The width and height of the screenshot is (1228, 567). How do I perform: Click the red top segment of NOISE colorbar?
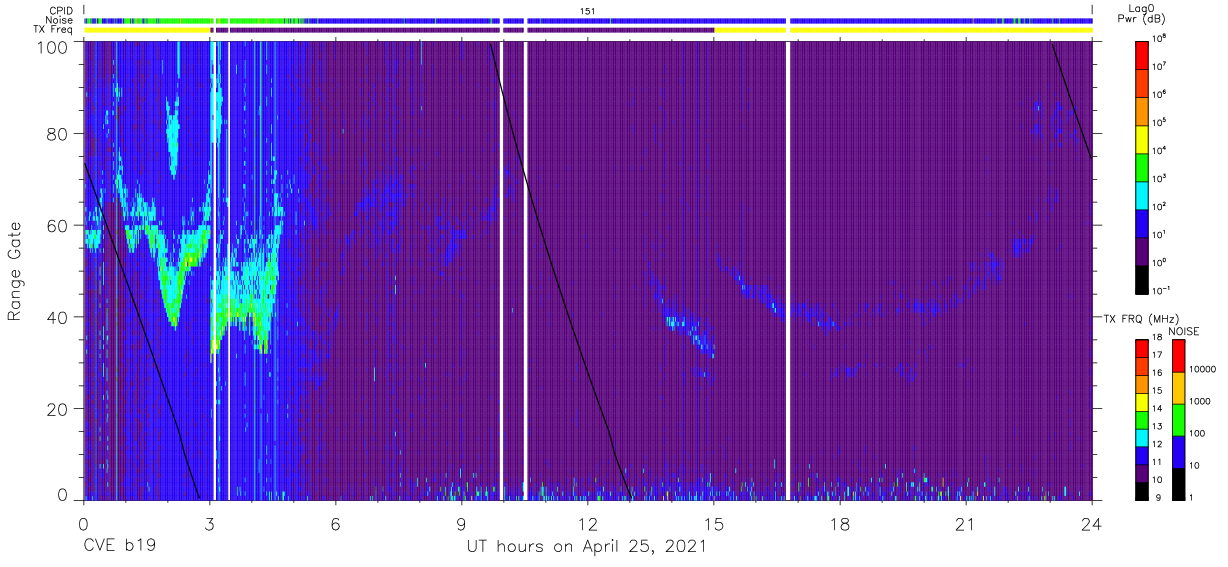click(1178, 356)
